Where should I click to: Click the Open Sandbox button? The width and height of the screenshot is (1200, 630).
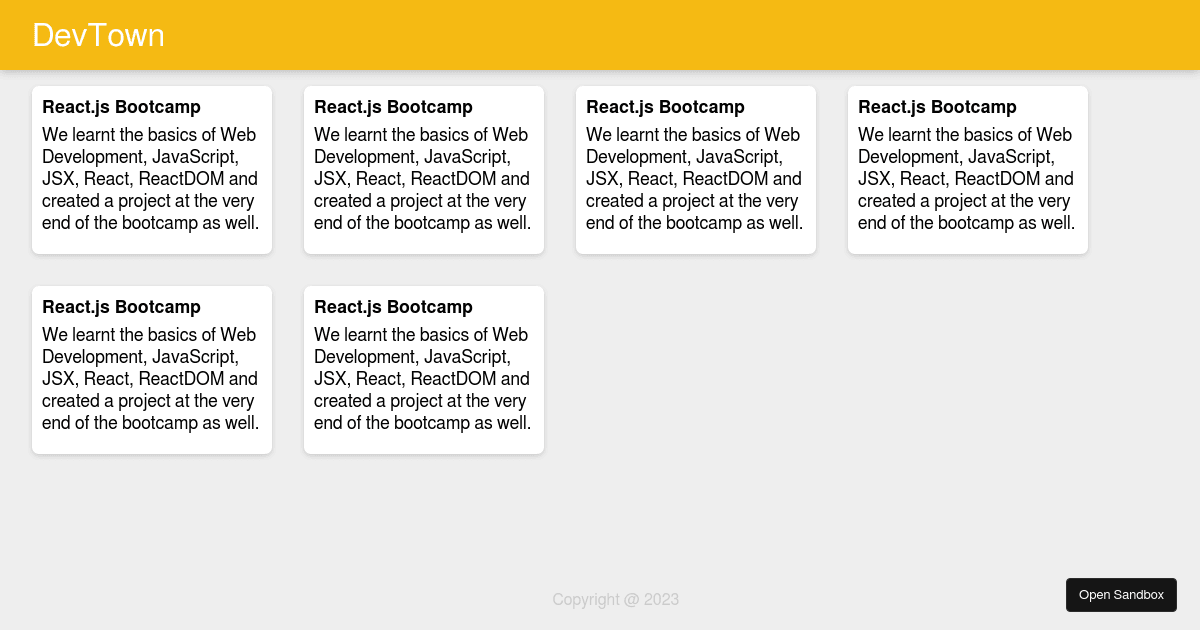tap(1121, 594)
